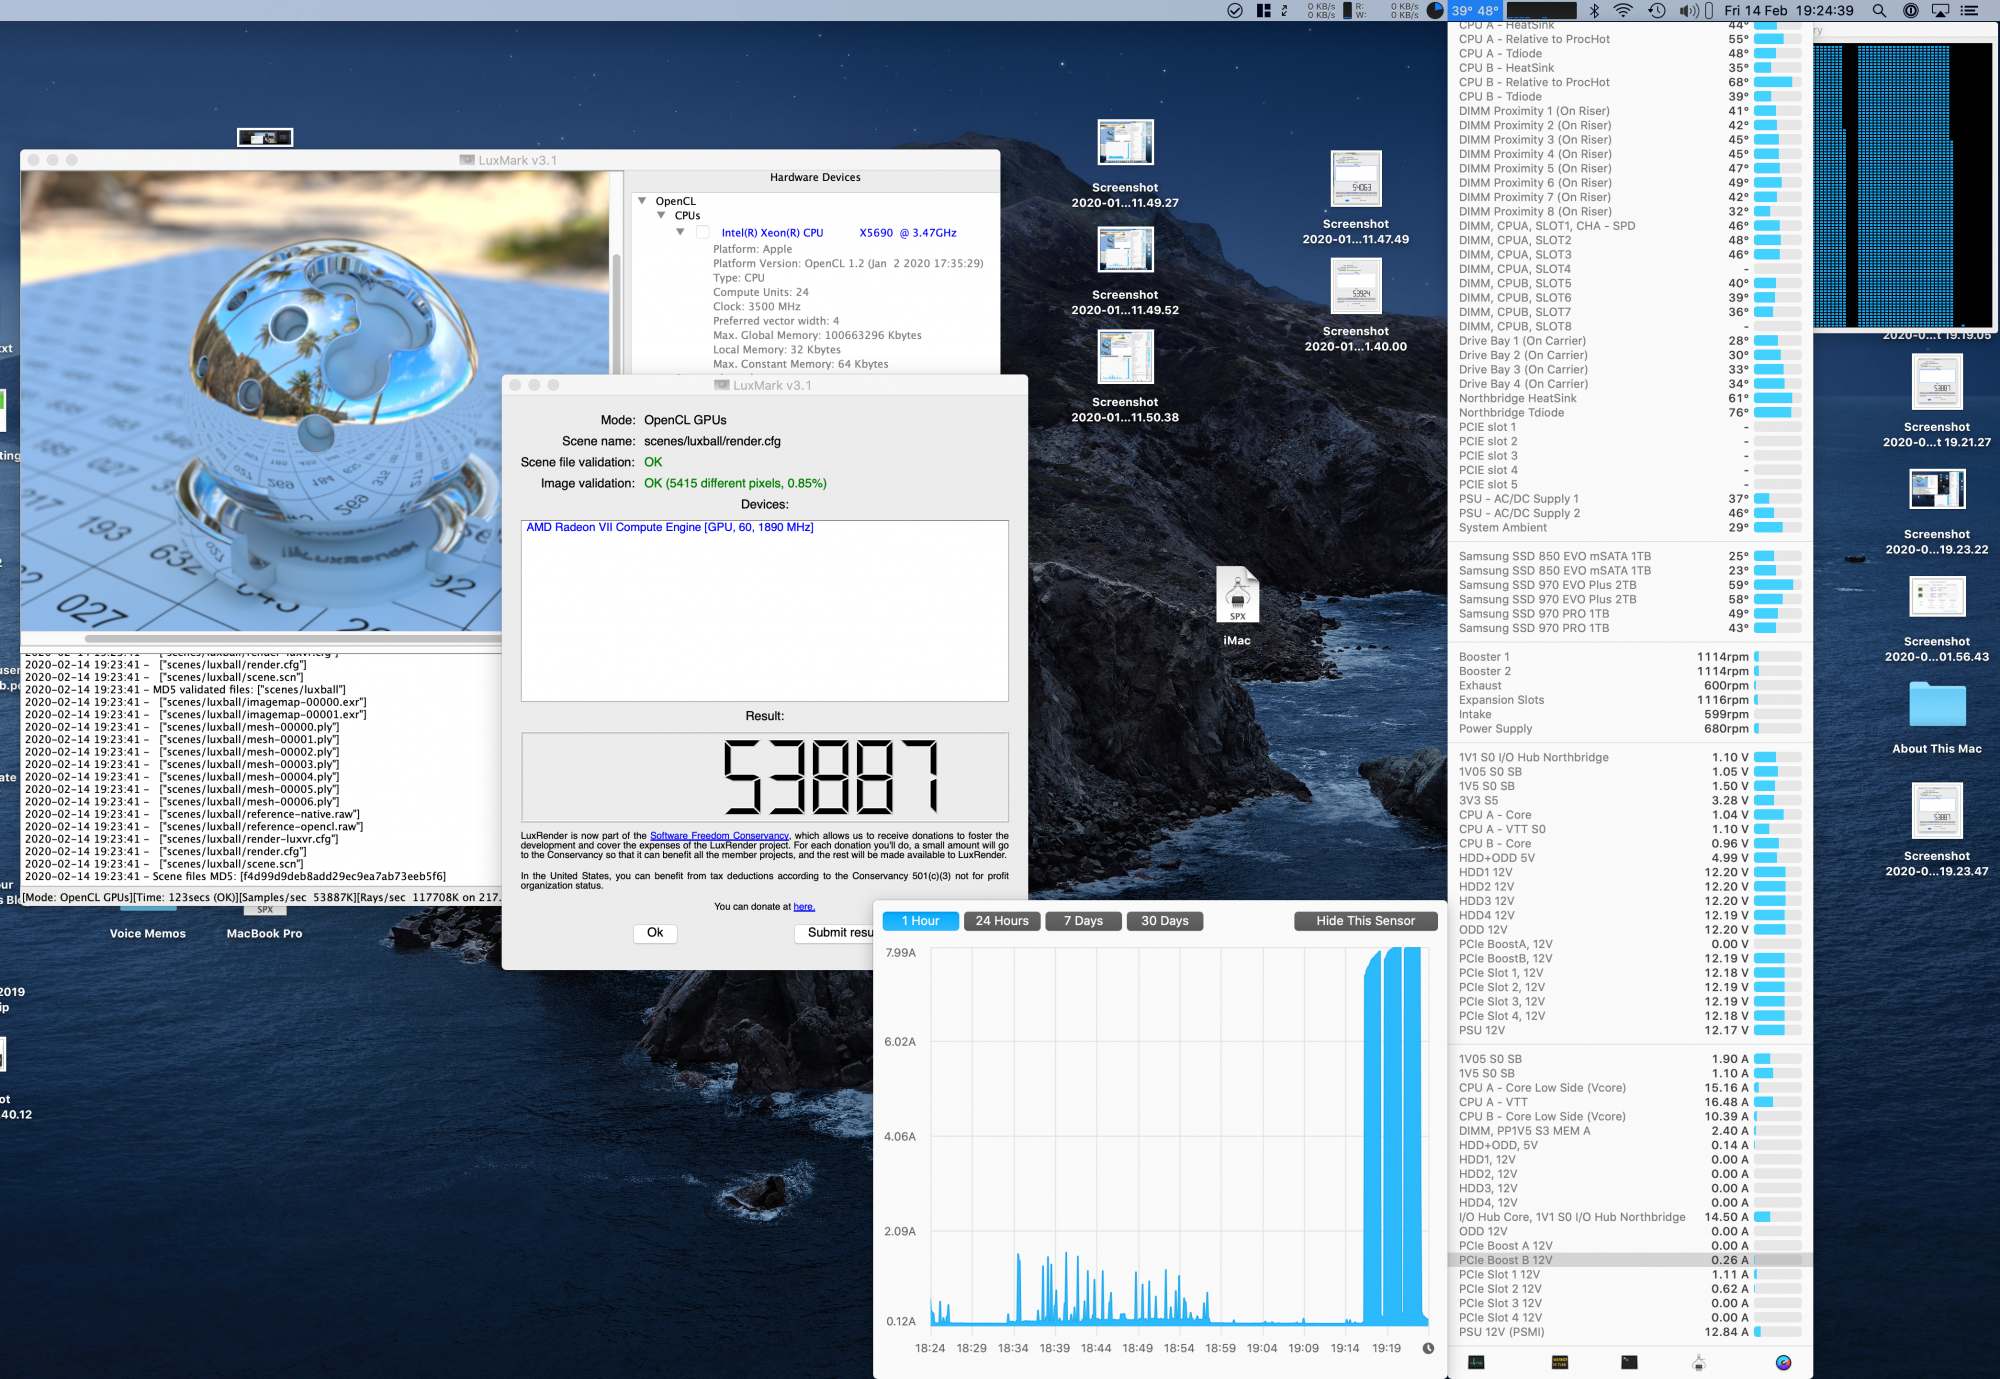Select the 'Scene files MD5' log line
This screenshot has width=2000, height=1379.
(235, 877)
